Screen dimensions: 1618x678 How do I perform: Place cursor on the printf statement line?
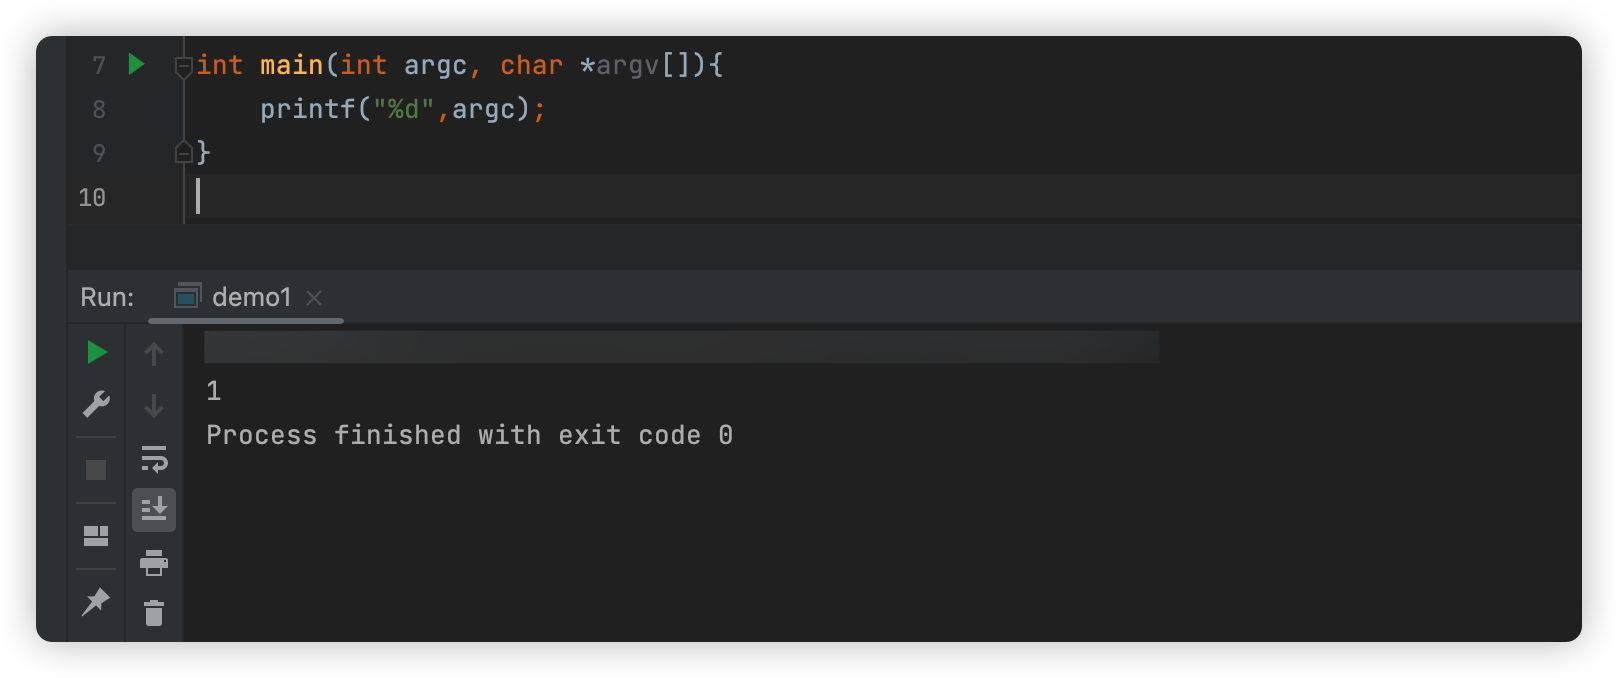click(403, 109)
